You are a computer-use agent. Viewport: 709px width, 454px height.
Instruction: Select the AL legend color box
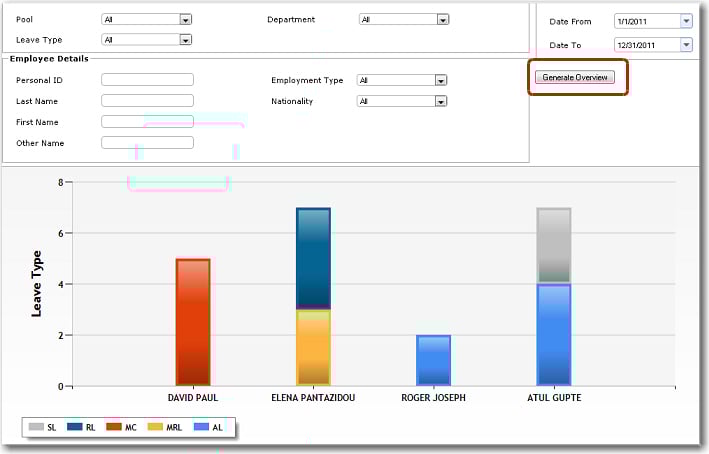point(201,427)
